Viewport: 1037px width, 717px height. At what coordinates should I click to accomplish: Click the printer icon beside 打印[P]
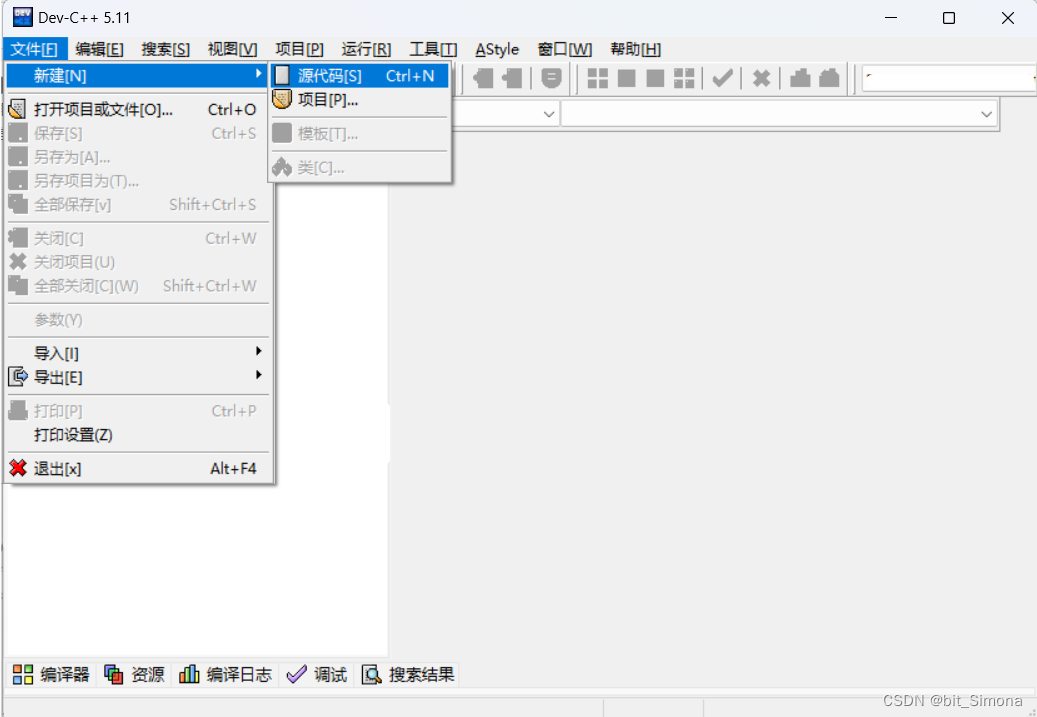pos(18,411)
